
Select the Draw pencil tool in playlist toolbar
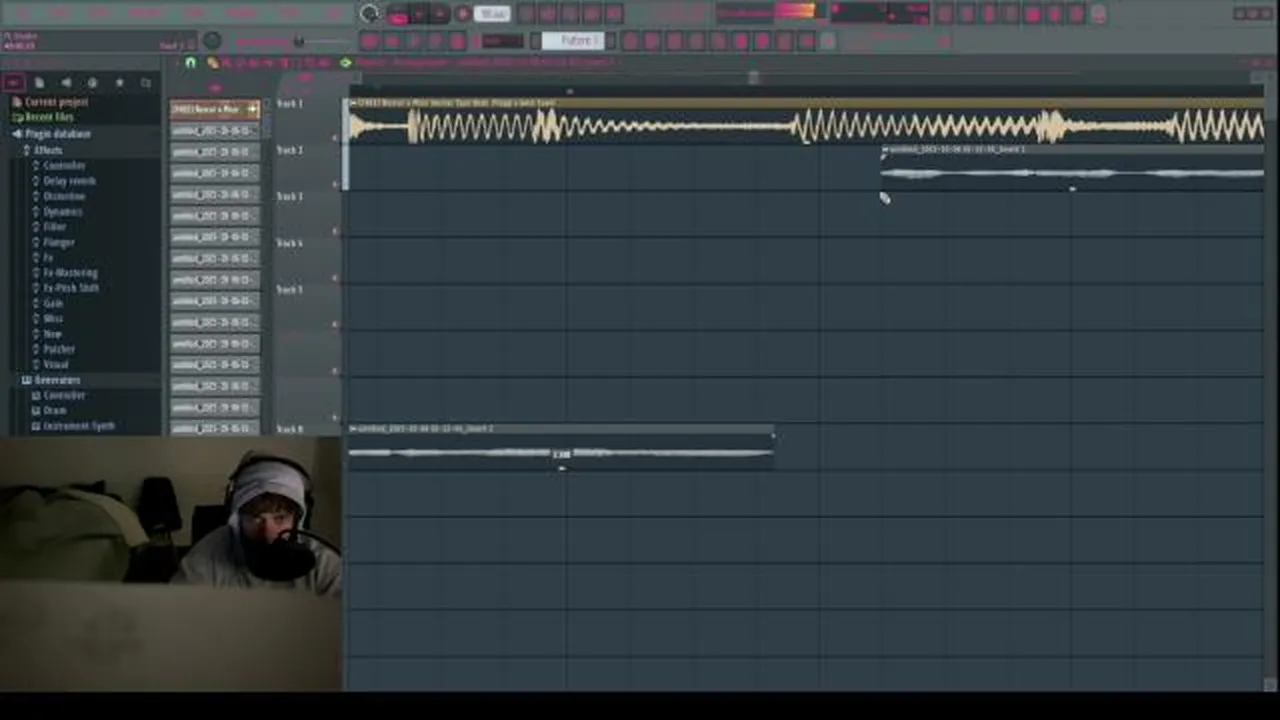pos(213,63)
